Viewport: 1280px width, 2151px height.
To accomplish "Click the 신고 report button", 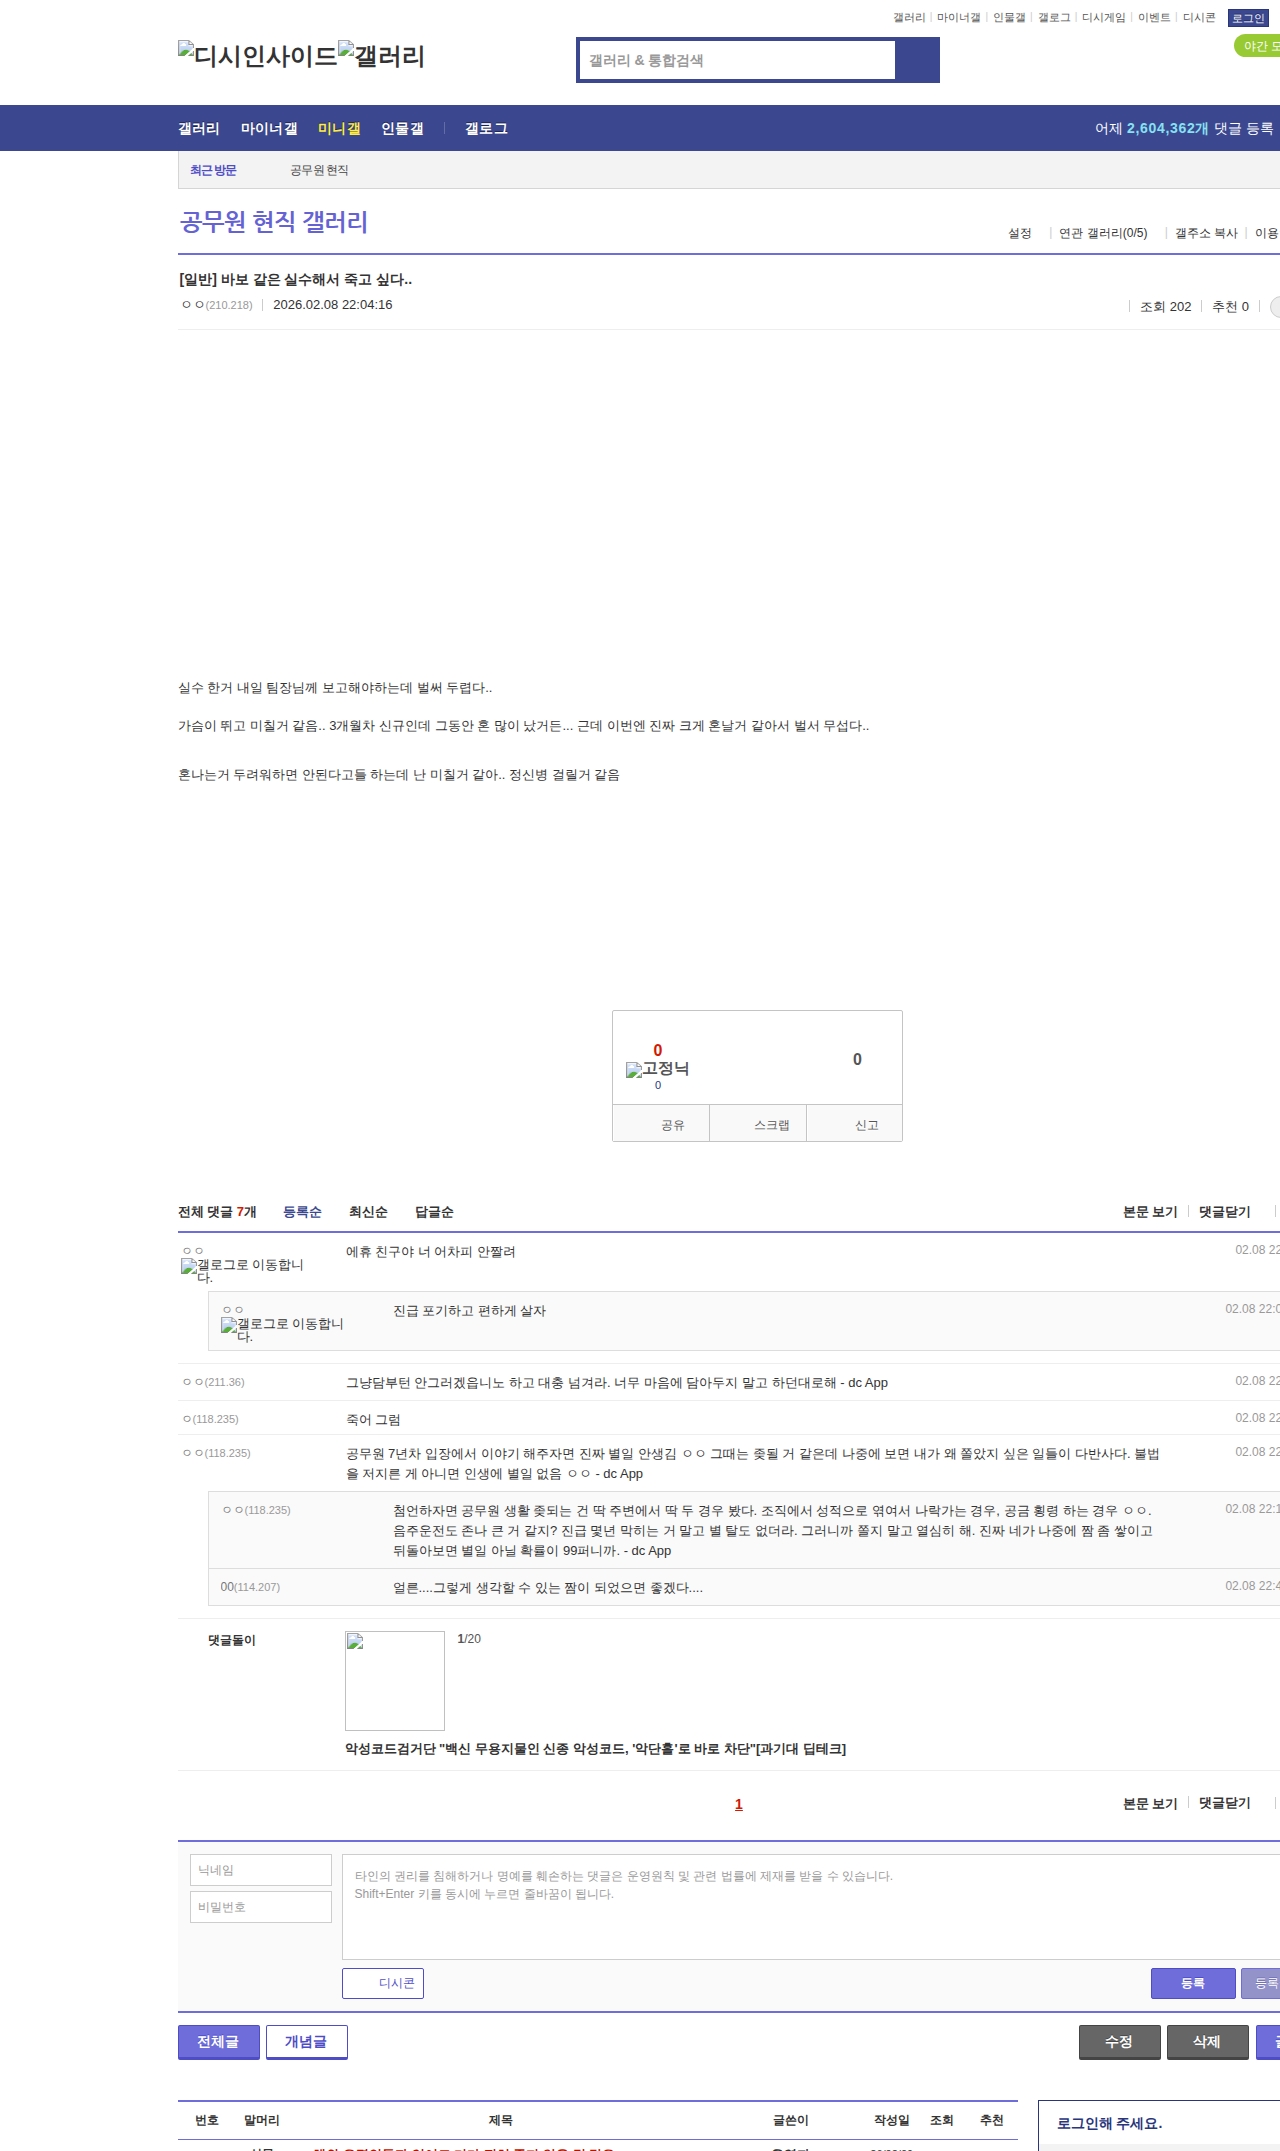I will tap(855, 1124).
